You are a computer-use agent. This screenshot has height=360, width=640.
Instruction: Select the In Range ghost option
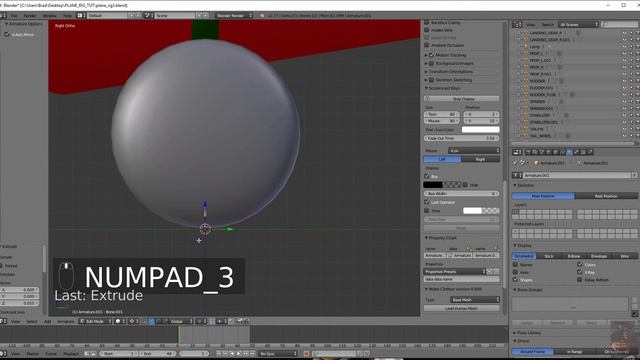click(x=574, y=351)
